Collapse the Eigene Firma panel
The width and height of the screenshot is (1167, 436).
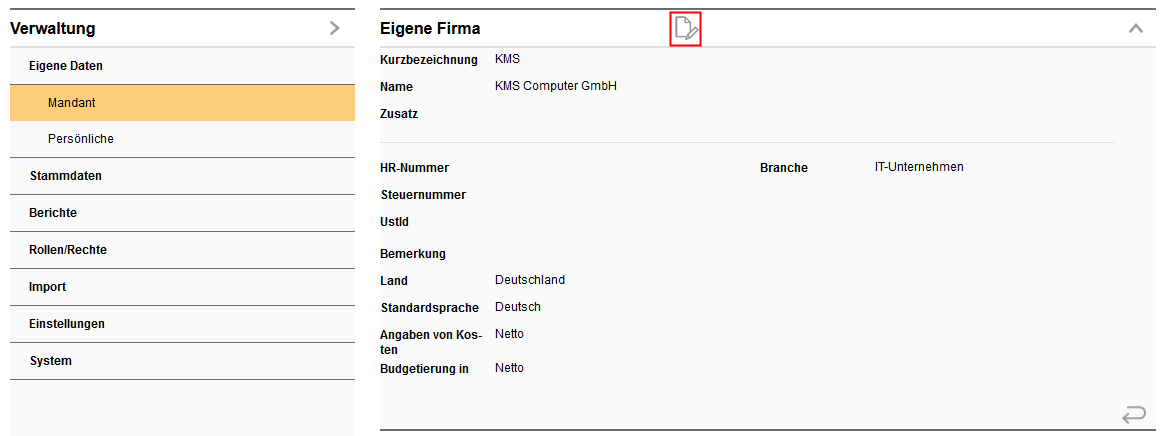coord(1135,29)
